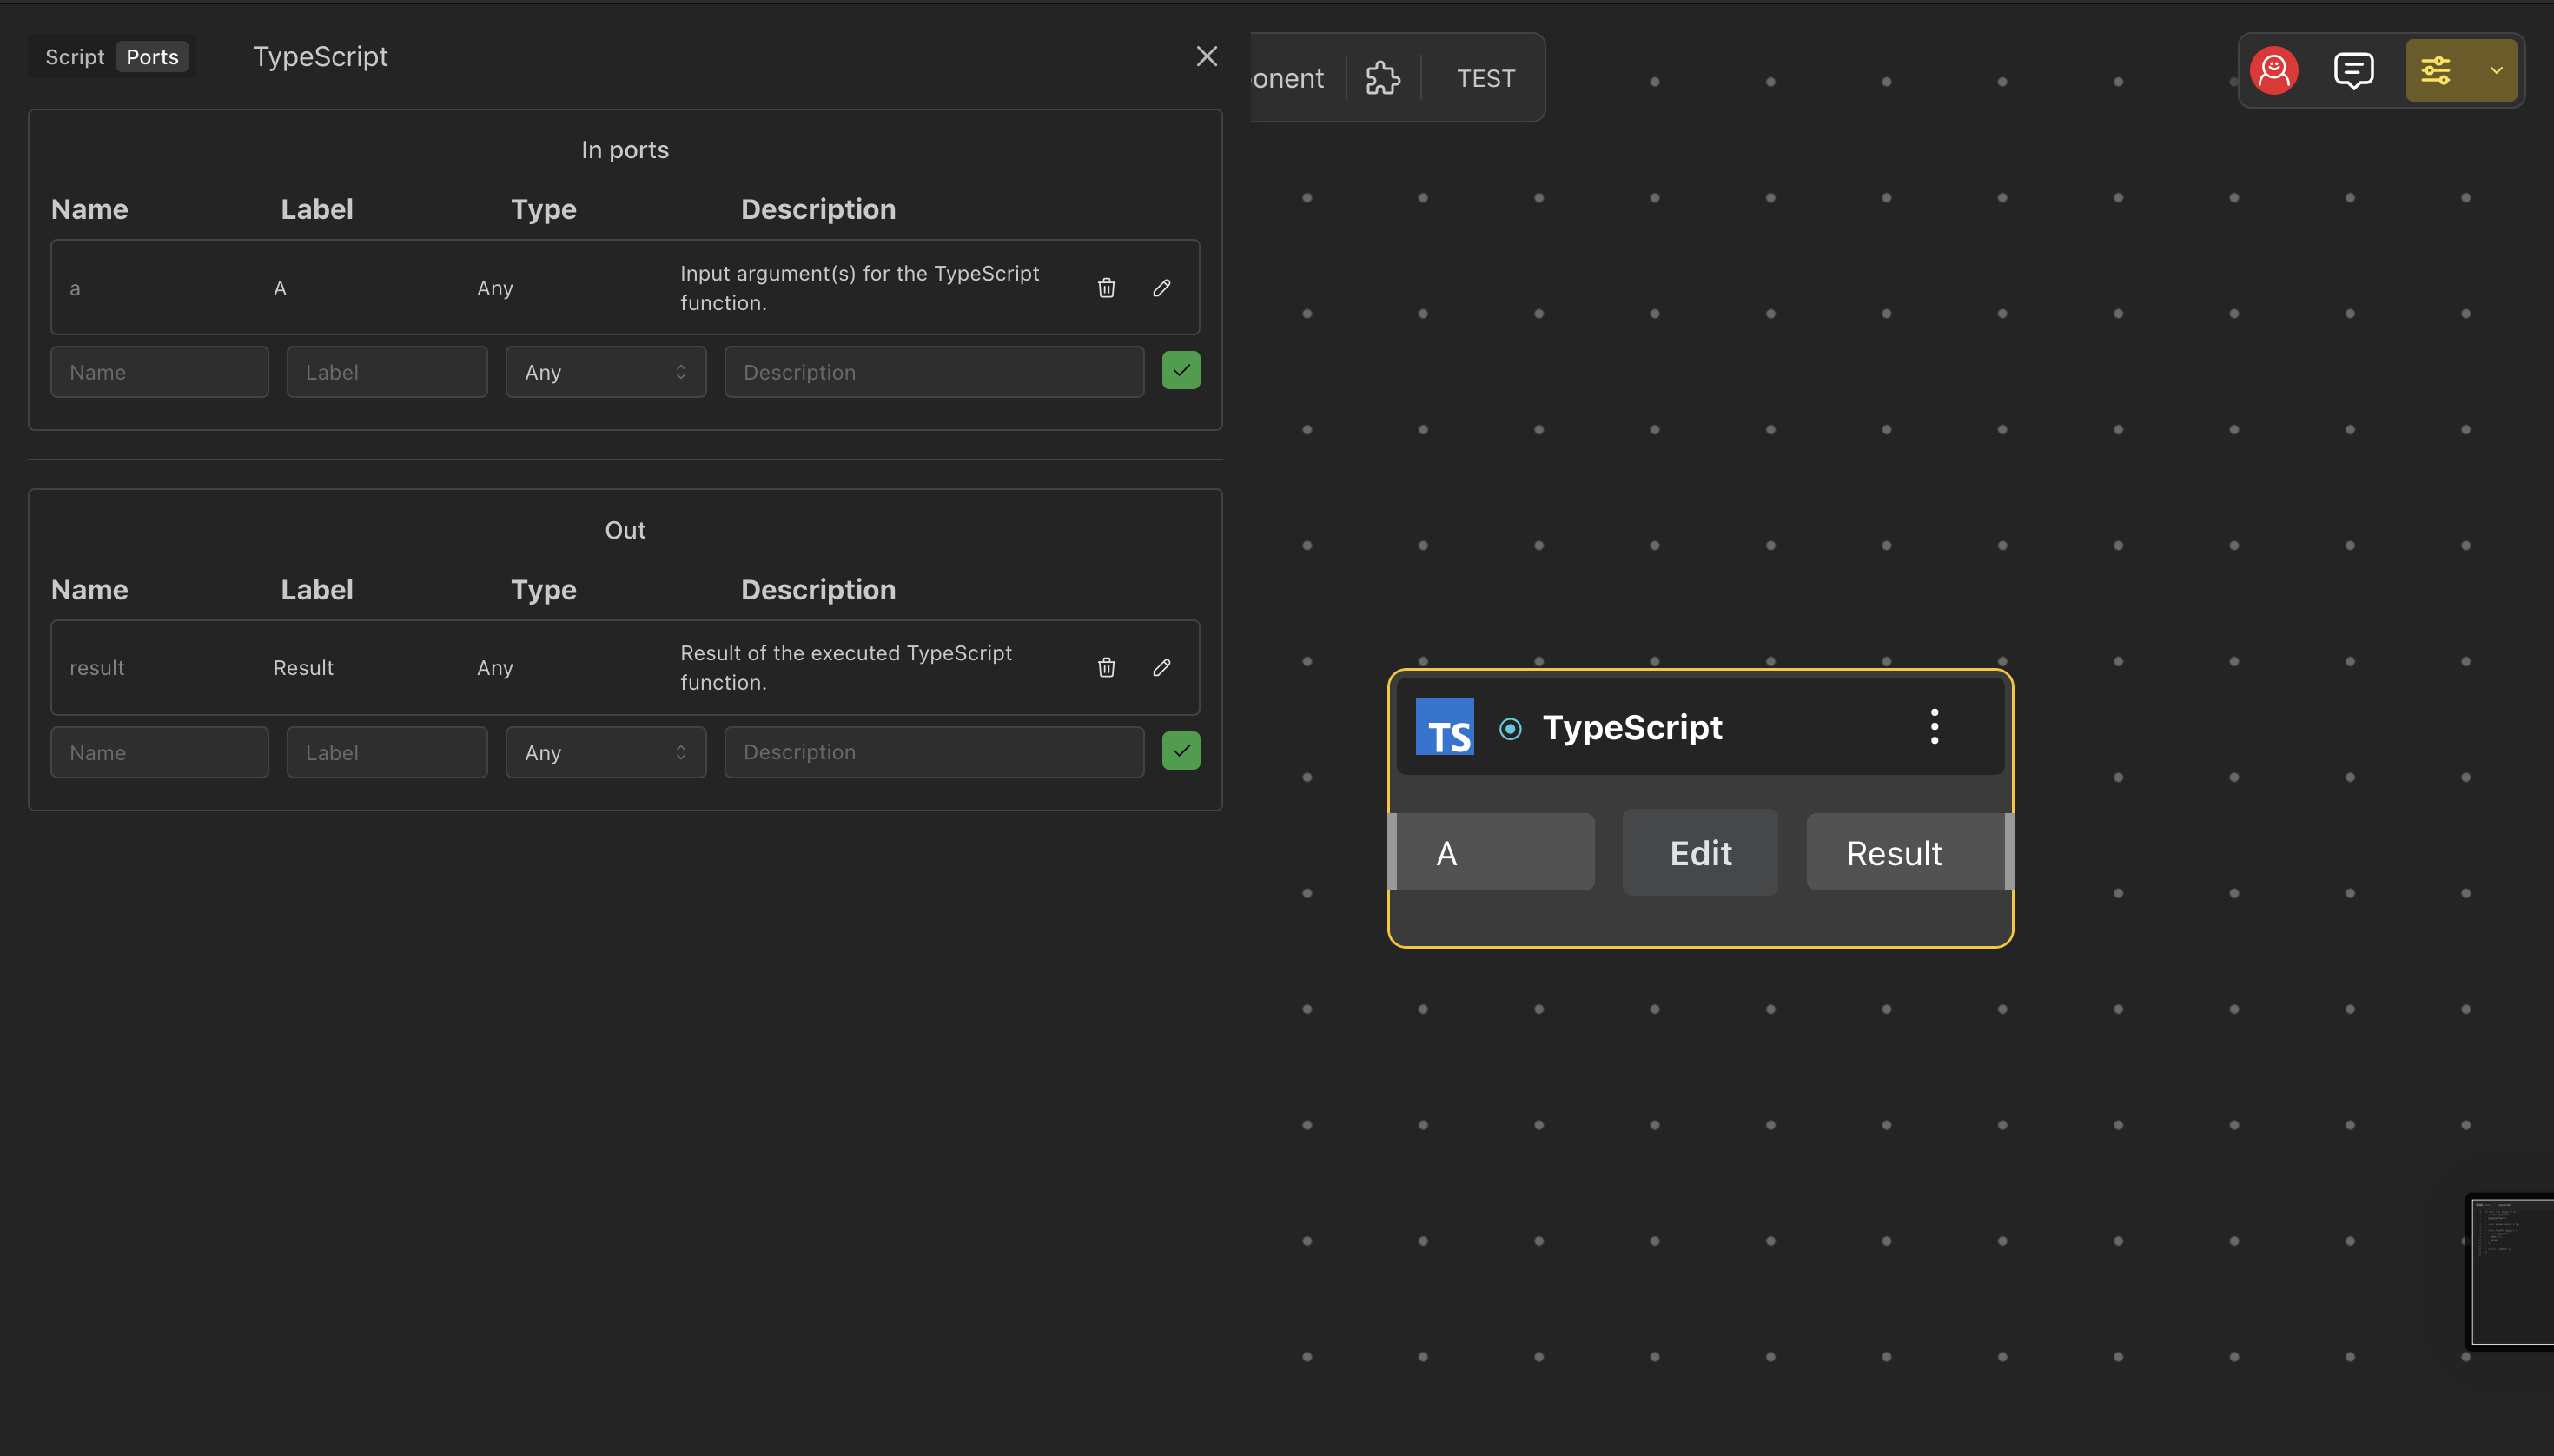Delete the 'result' output port

click(x=1106, y=667)
